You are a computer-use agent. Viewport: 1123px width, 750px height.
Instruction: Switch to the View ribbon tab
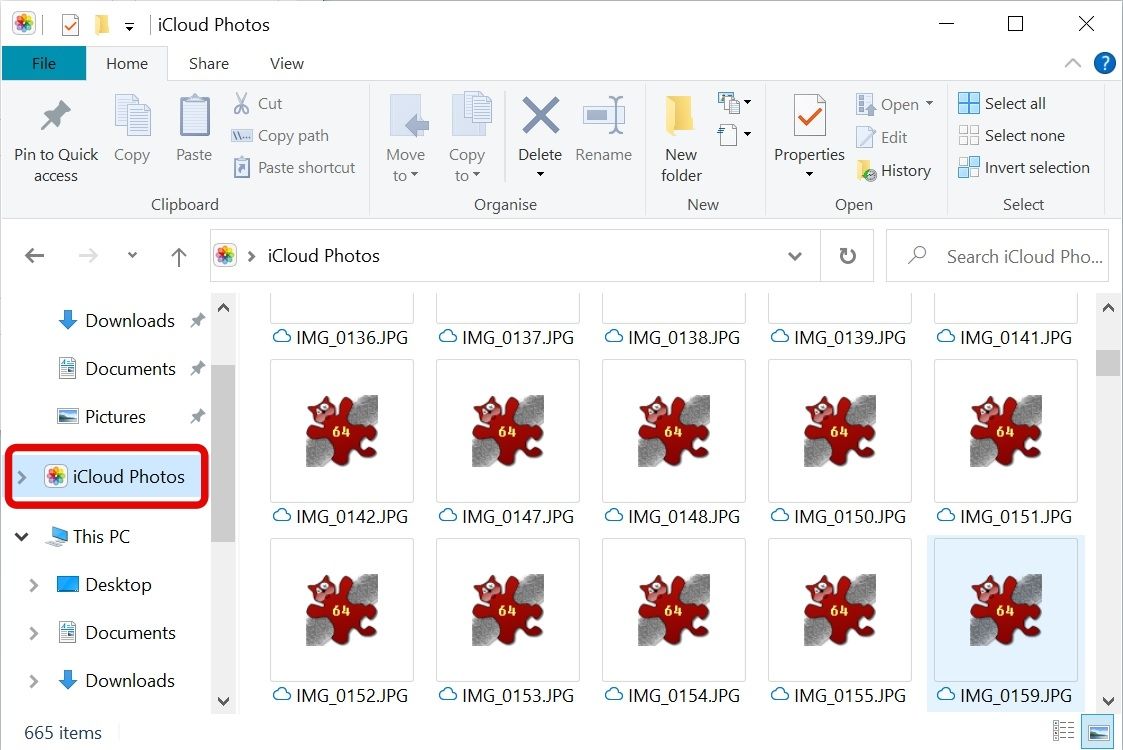click(286, 63)
